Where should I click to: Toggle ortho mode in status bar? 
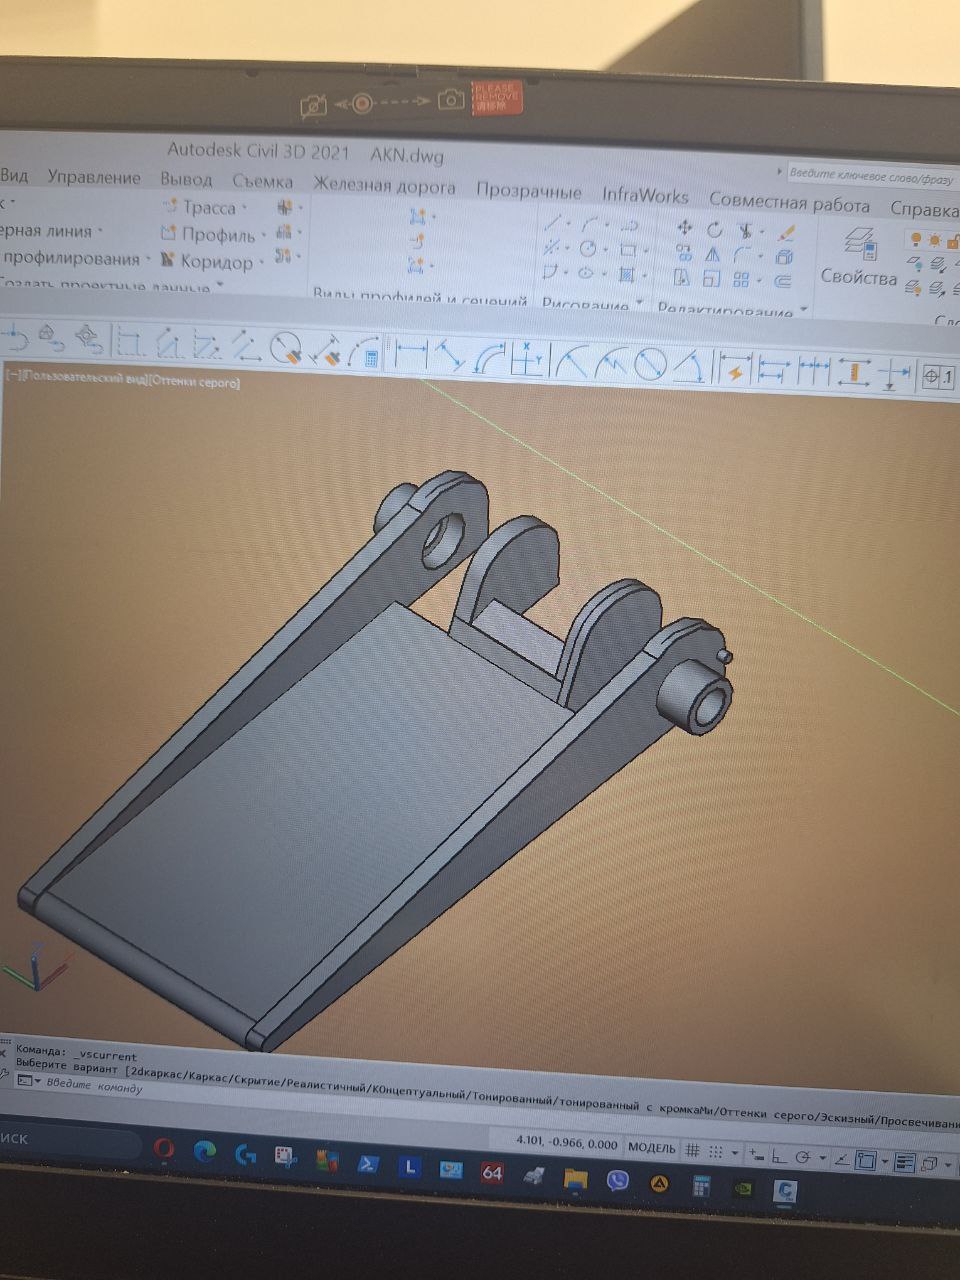pyautogui.click(x=779, y=1155)
